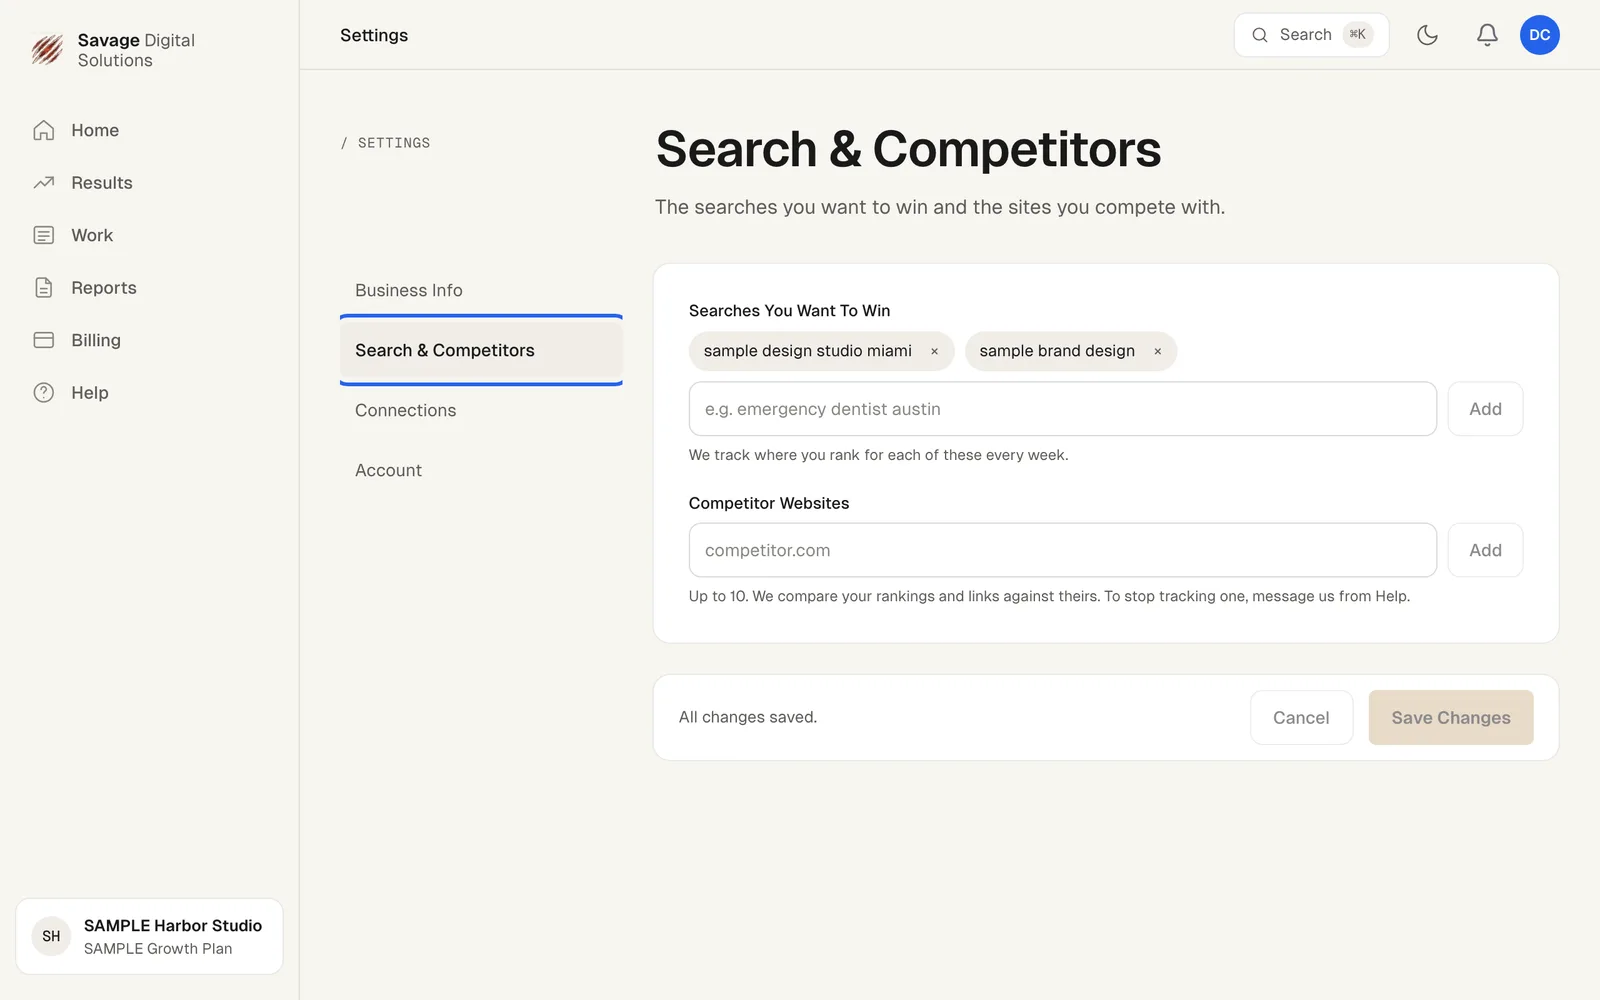Click the 'All changes saved.' status text
The image size is (1600, 1000).
point(748,717)
